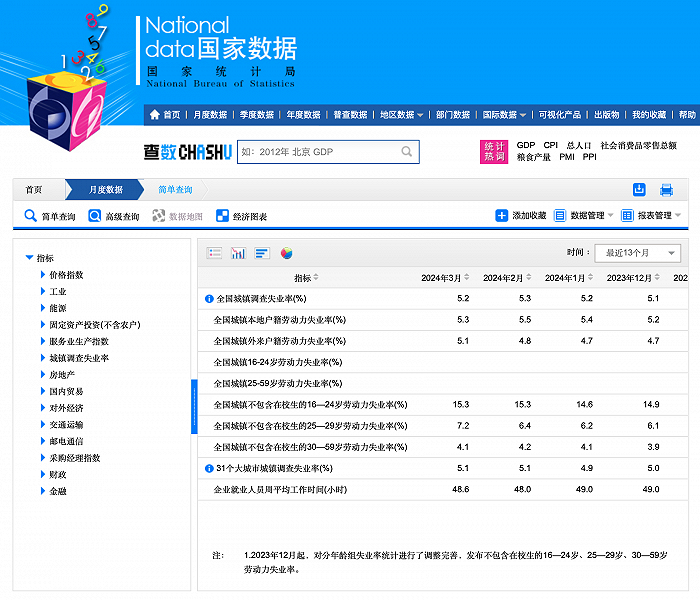Open 我的收藏 in the top navigation
The width and height of the screenshot is (700, 600).
[649, 115]
